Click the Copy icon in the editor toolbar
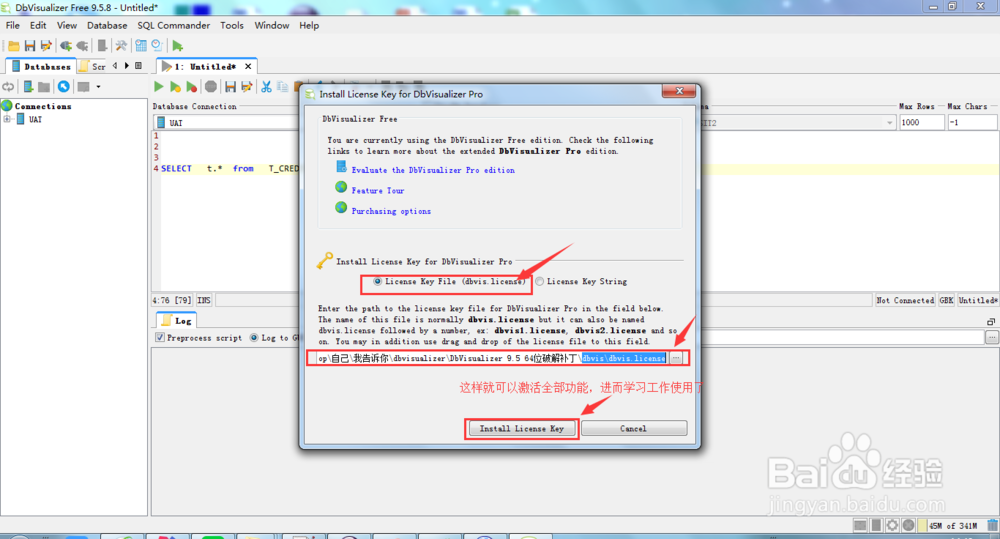This screenshot has height=539, width=1000. [x=283, y=87]
